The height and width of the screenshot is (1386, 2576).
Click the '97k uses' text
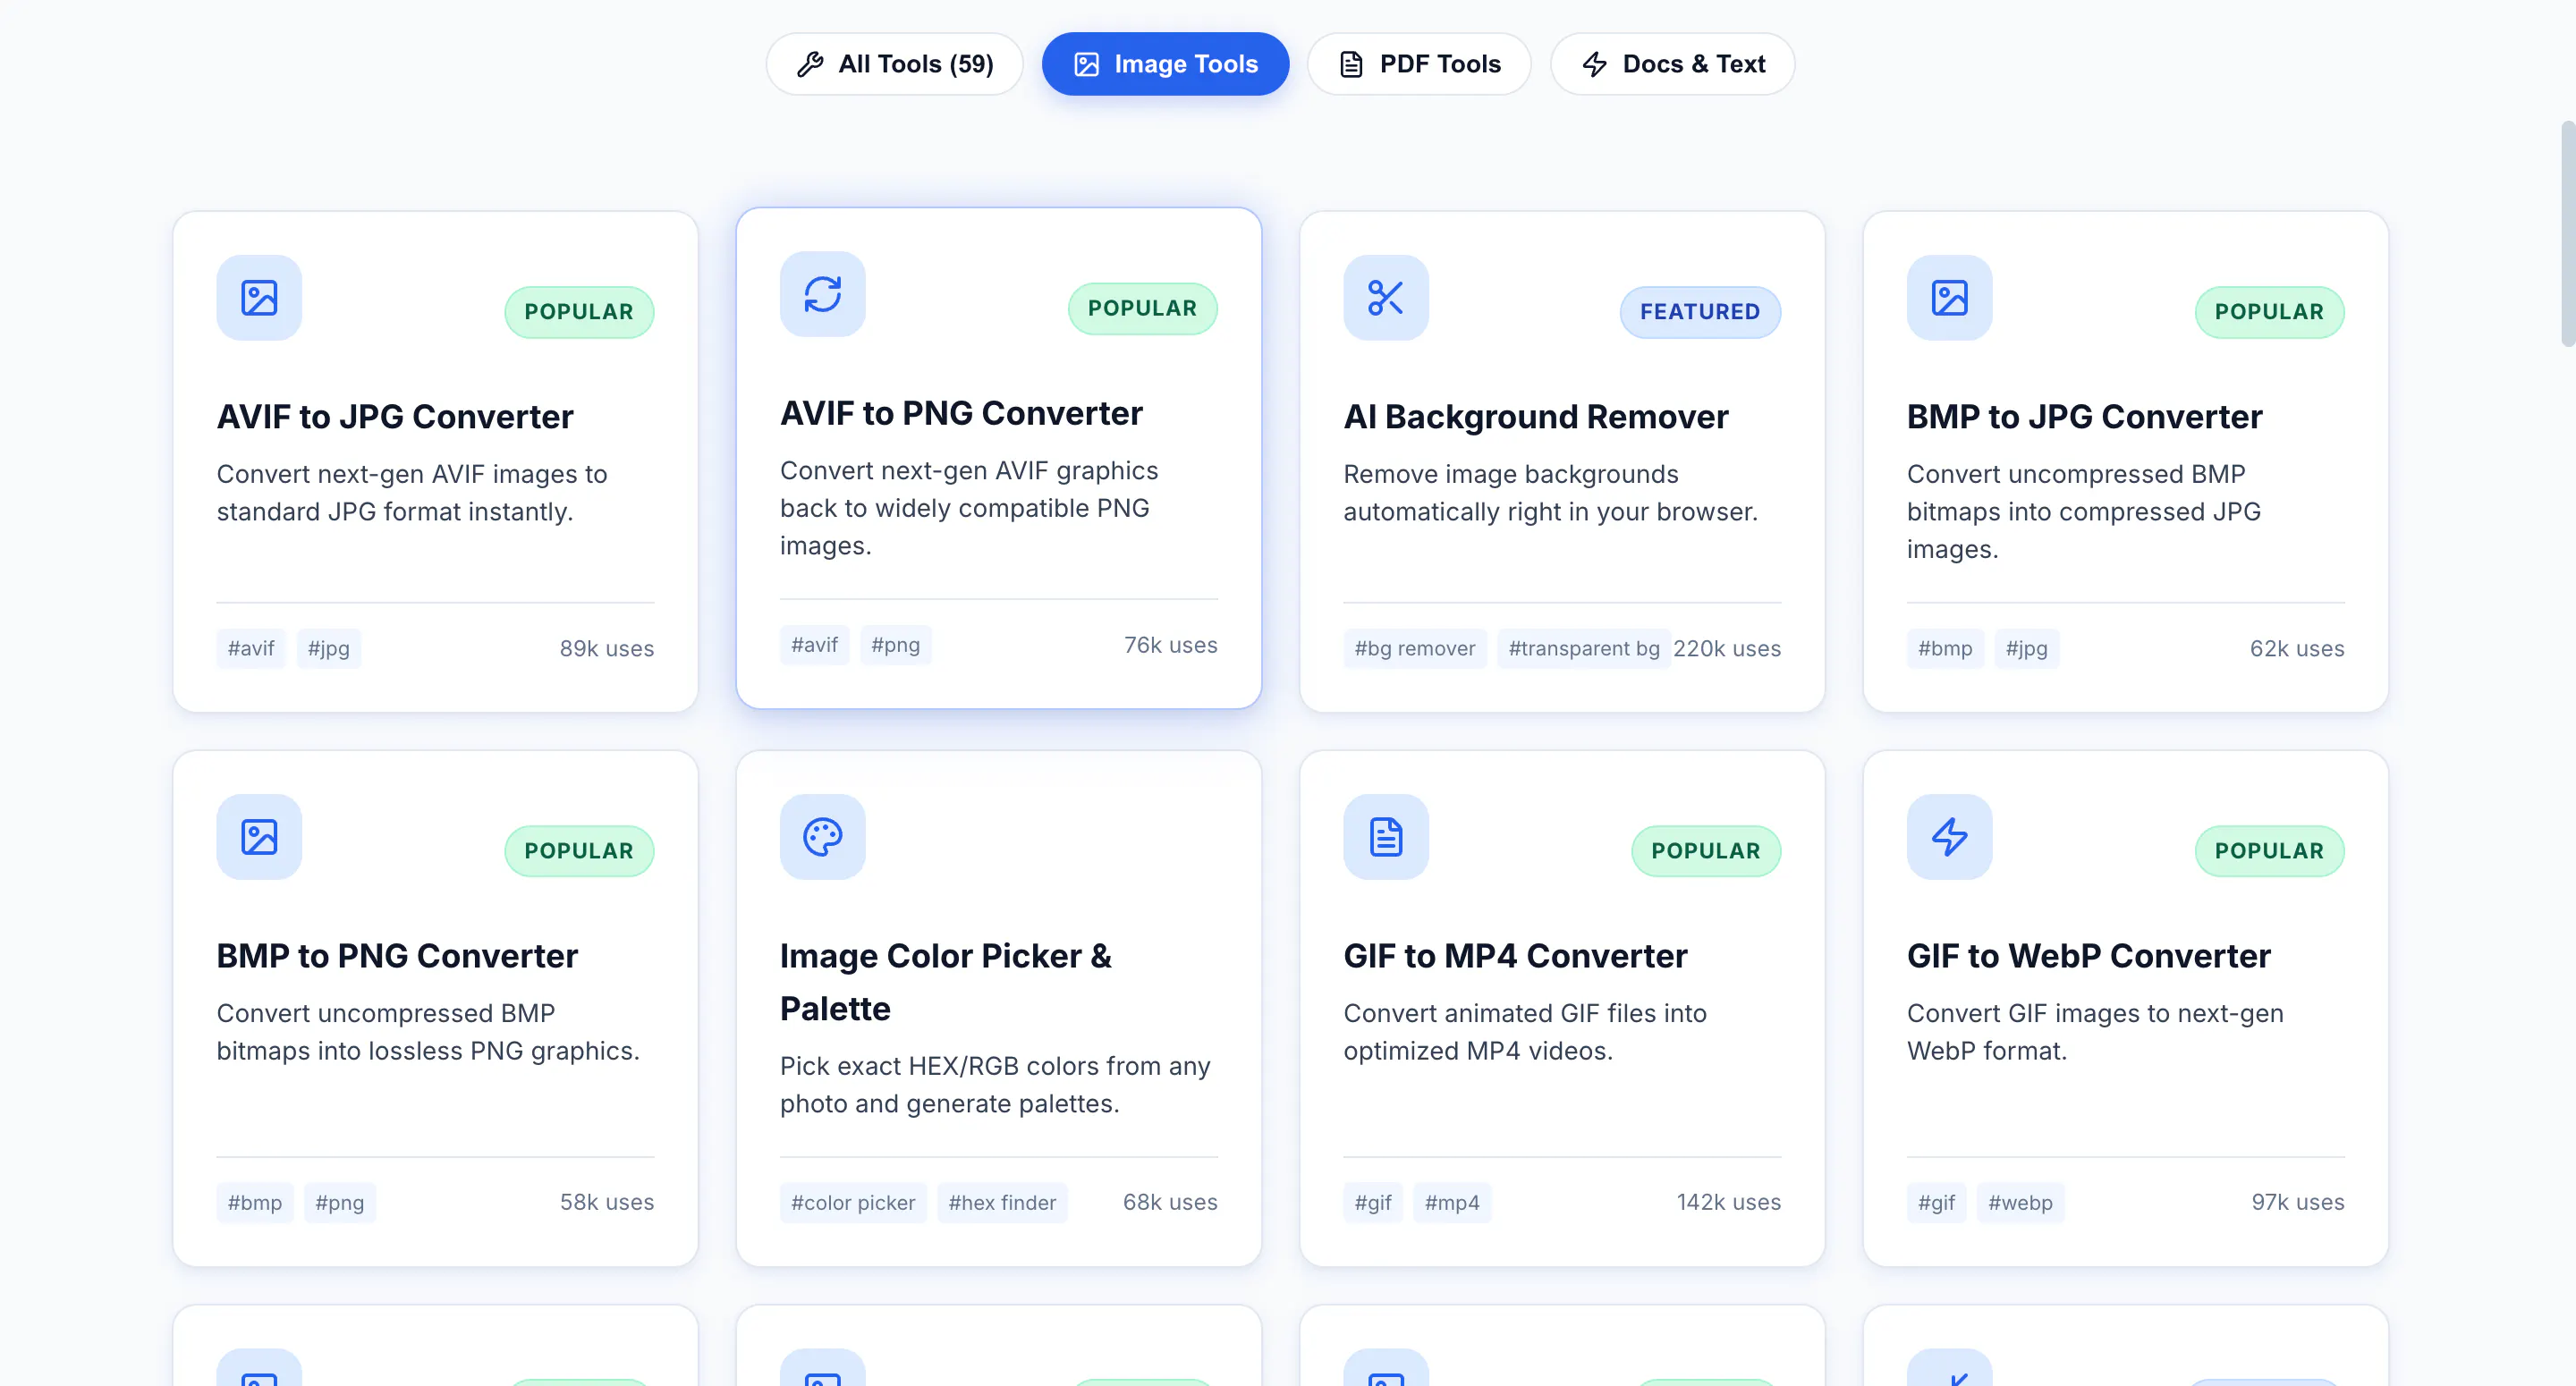[x=2298, y=1202]
